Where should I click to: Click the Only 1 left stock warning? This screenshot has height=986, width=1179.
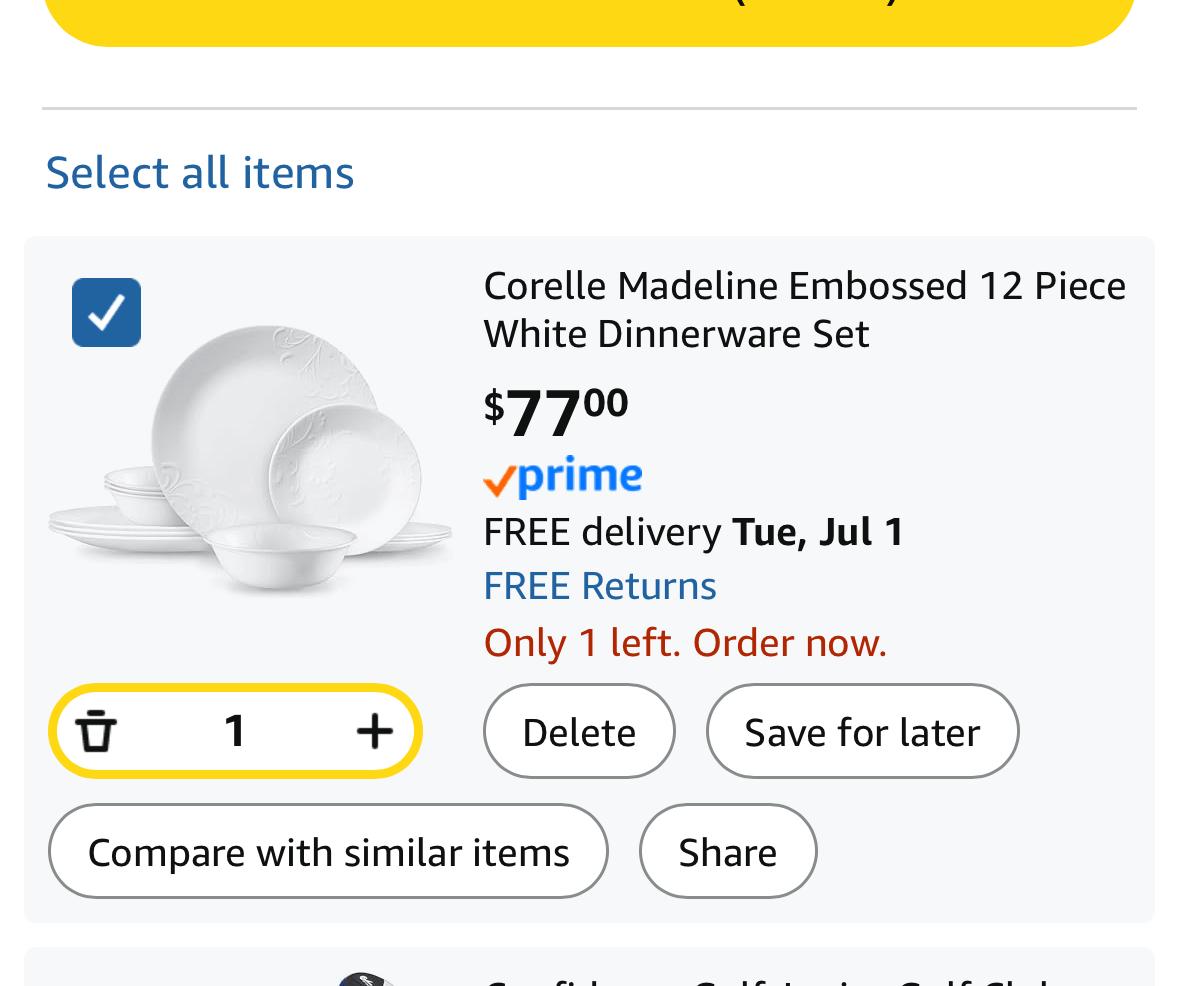pos(685,642)
